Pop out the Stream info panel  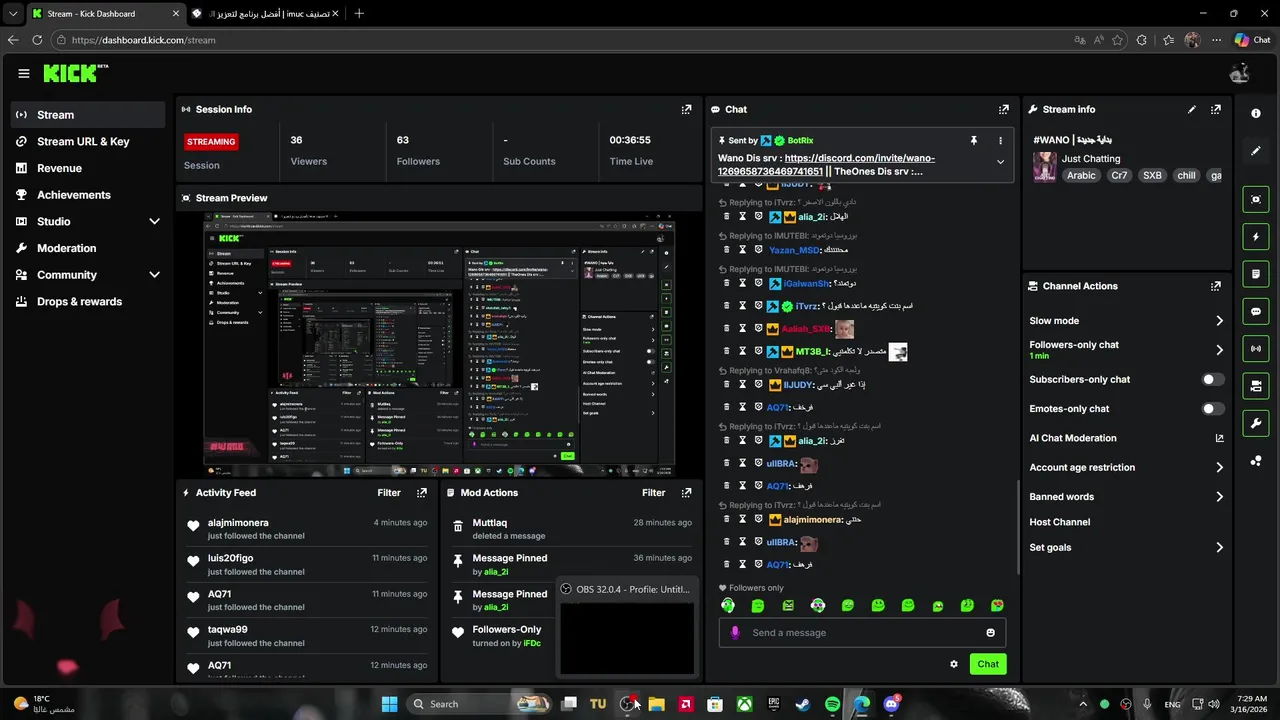point(1216,109)
